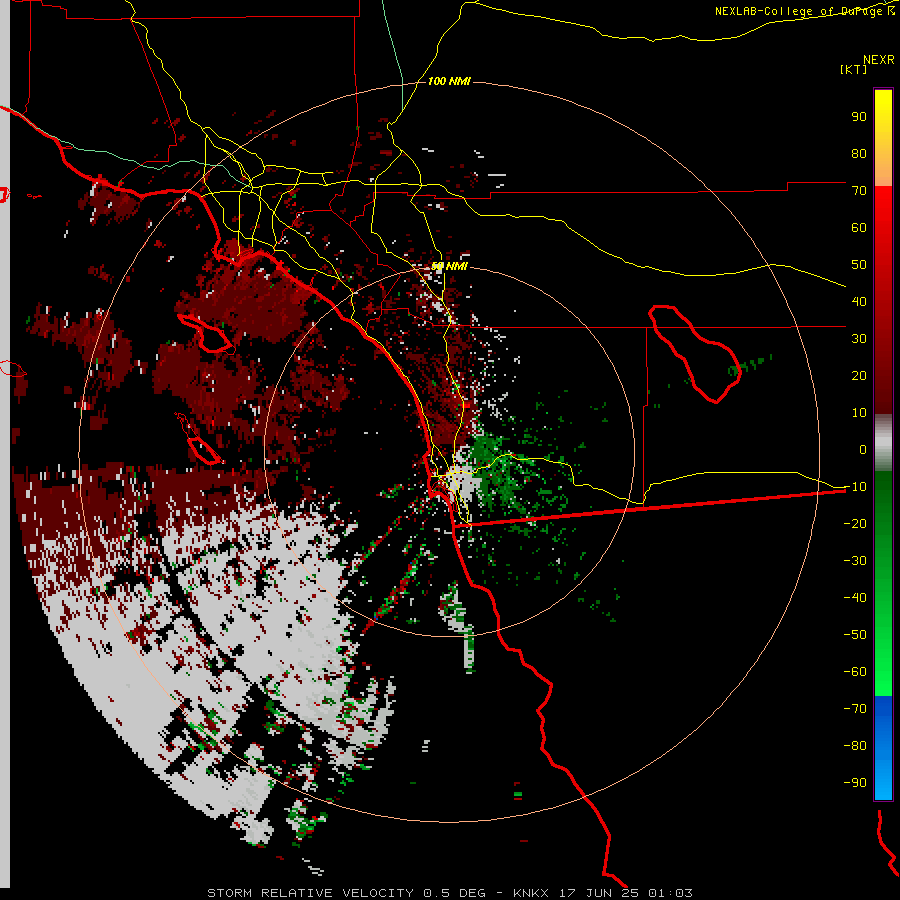Pick the yellow-orange segment of color bar
This screenshot has width=900, height=900.
point(883,138)
